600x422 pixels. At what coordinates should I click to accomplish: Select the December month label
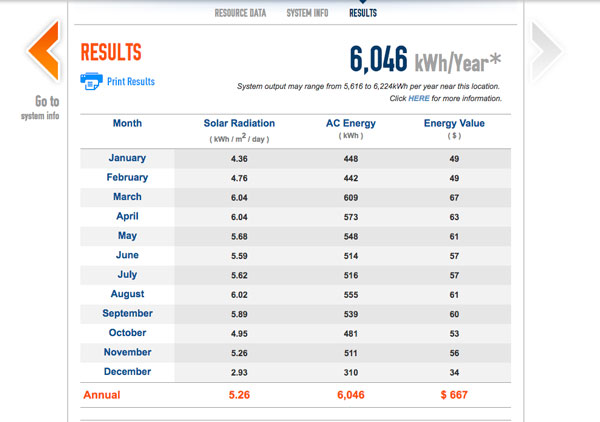pyautogui.click(x=127, y=372)
